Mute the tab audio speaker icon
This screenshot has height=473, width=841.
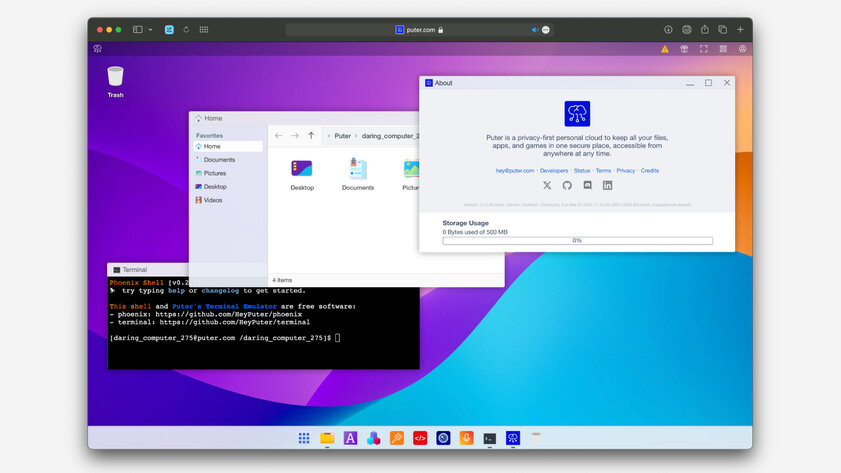pos(535,30)
